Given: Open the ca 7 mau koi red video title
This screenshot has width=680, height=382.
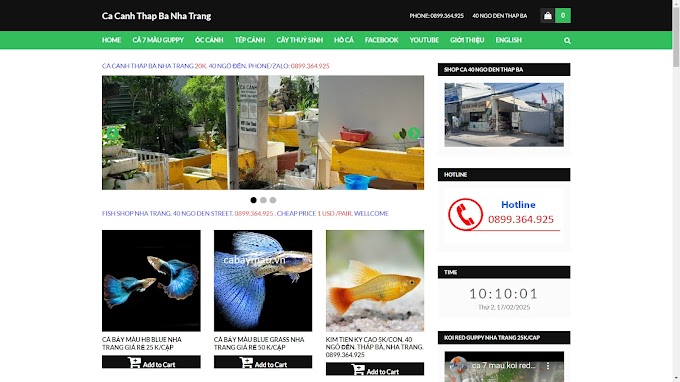Looking at the screenshot, I should point(504,366).
